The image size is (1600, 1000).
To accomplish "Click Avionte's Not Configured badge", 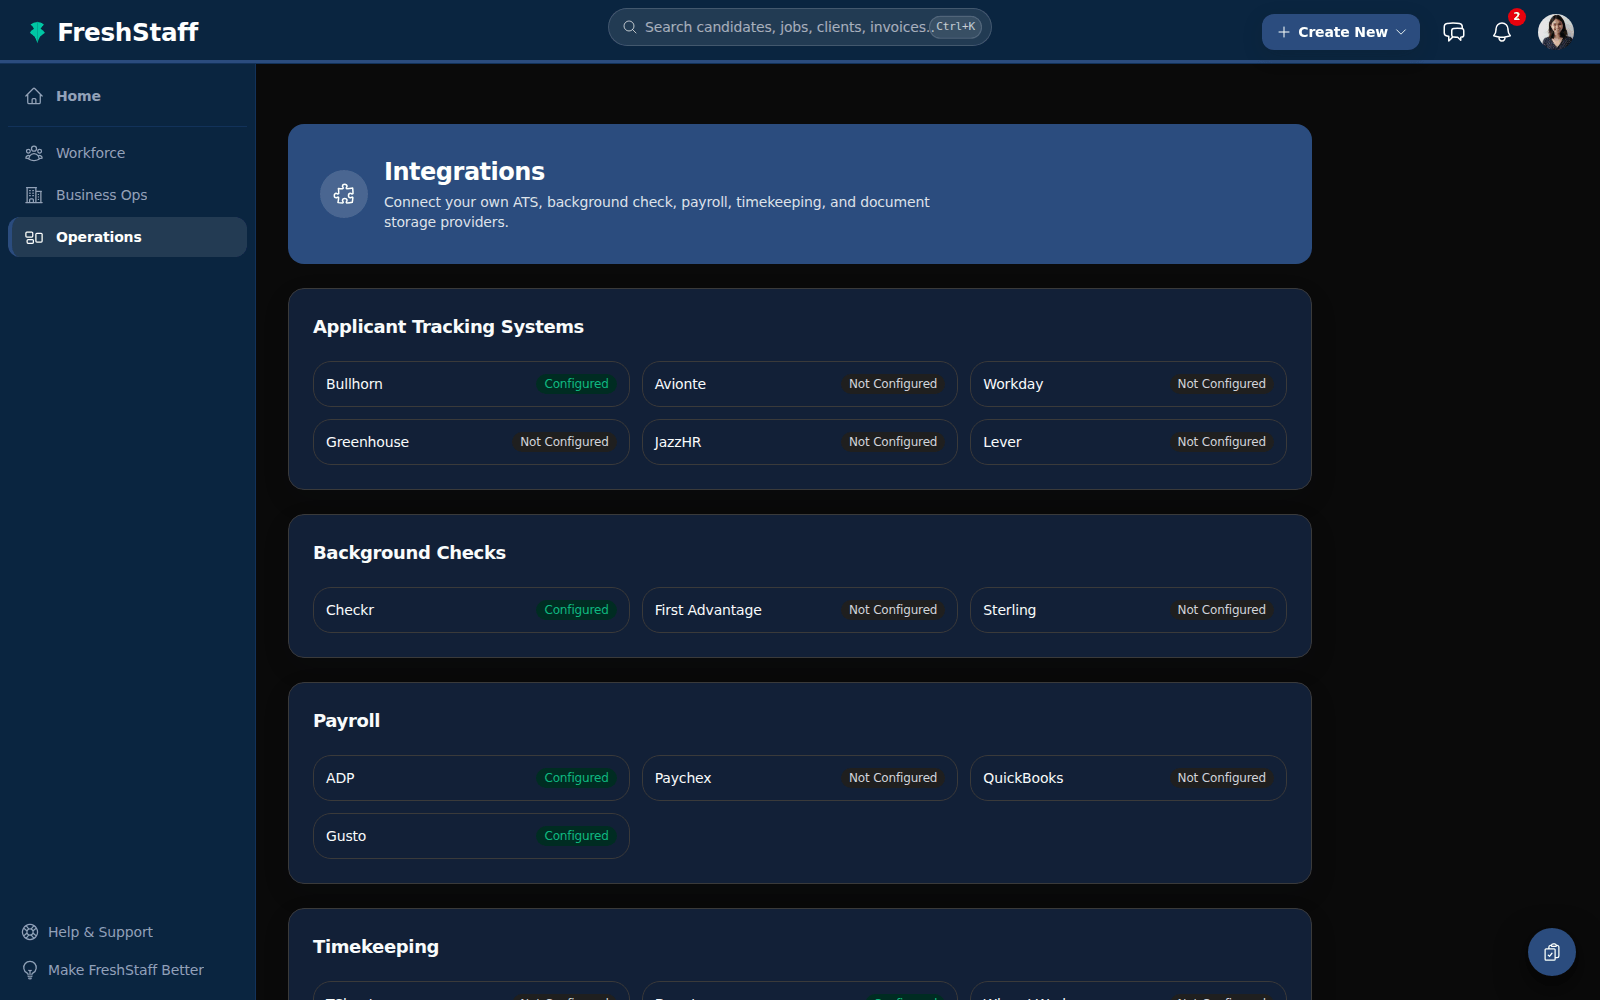I will [893, 384].
